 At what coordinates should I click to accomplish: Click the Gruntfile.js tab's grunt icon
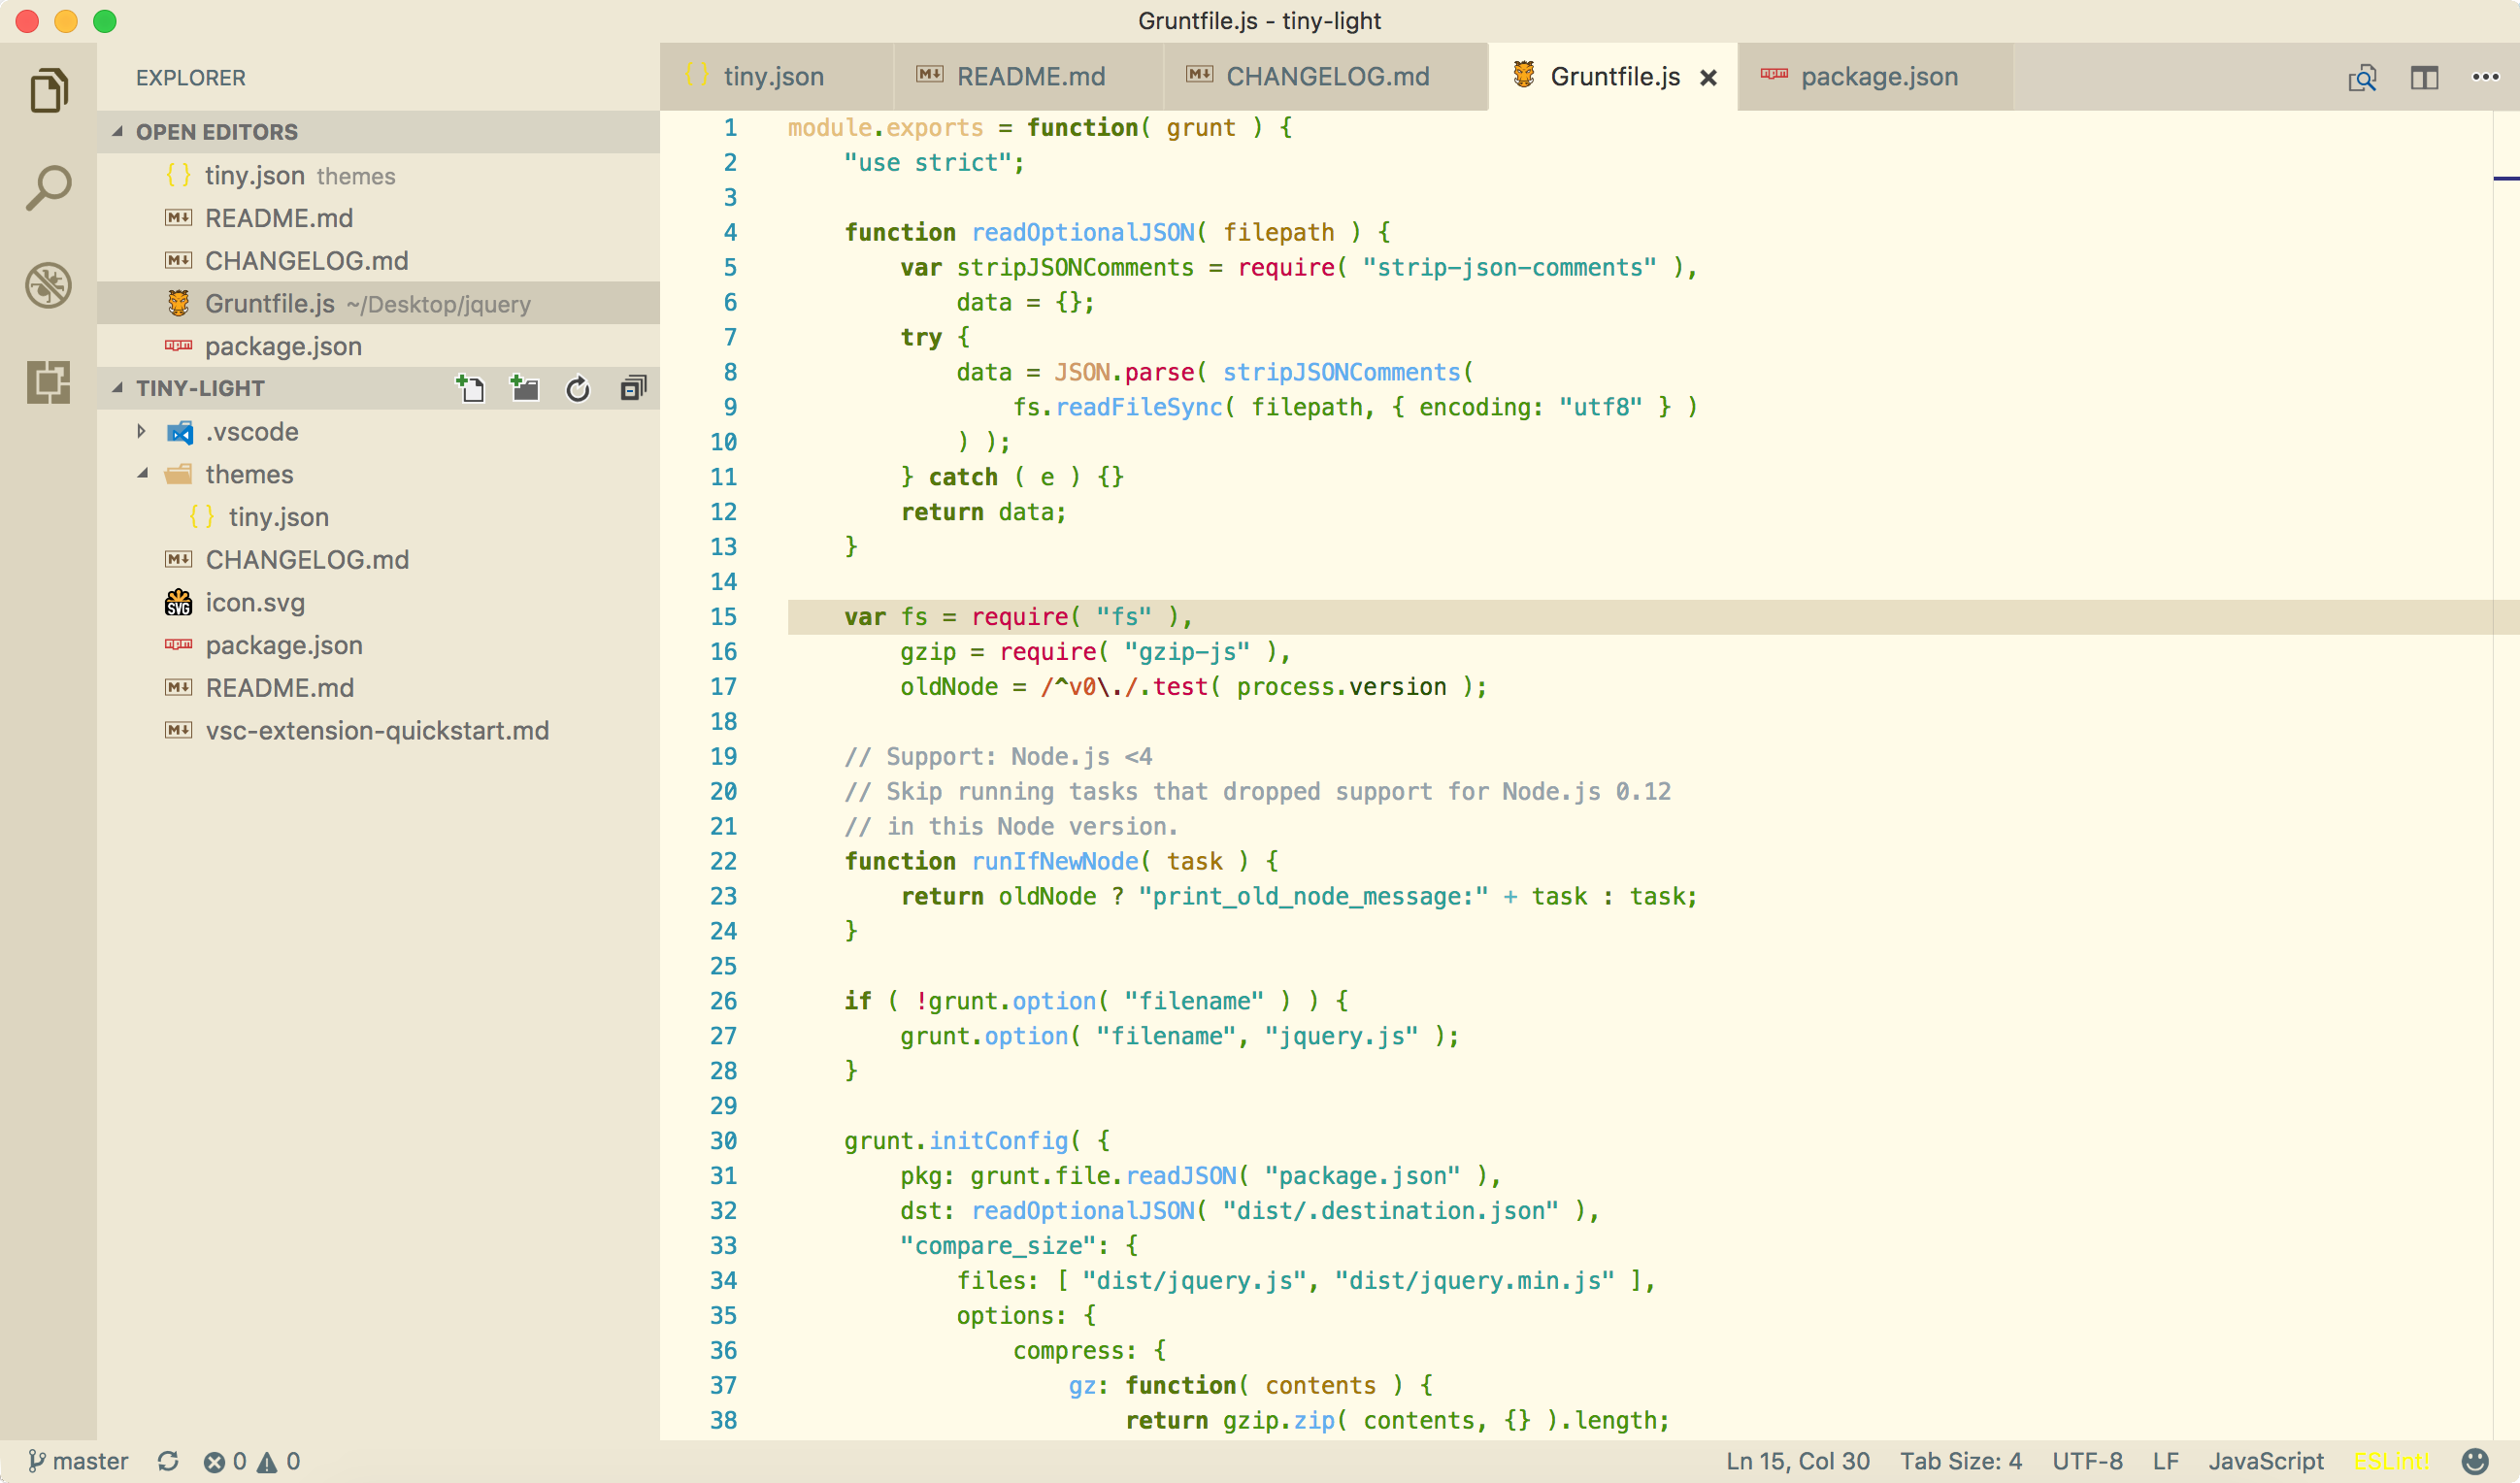point(1523,75)
